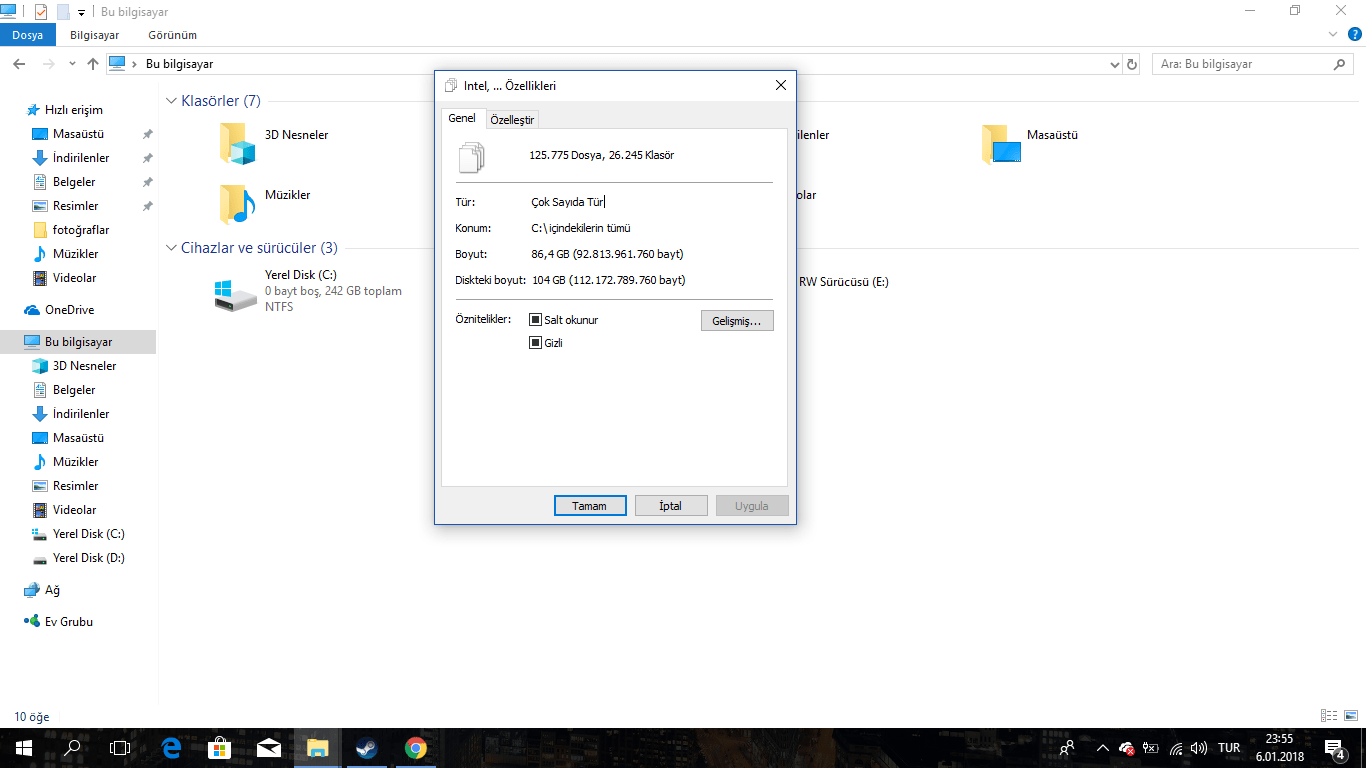Click the Gelişmiş... button
1366x768 pixels.
737,321
